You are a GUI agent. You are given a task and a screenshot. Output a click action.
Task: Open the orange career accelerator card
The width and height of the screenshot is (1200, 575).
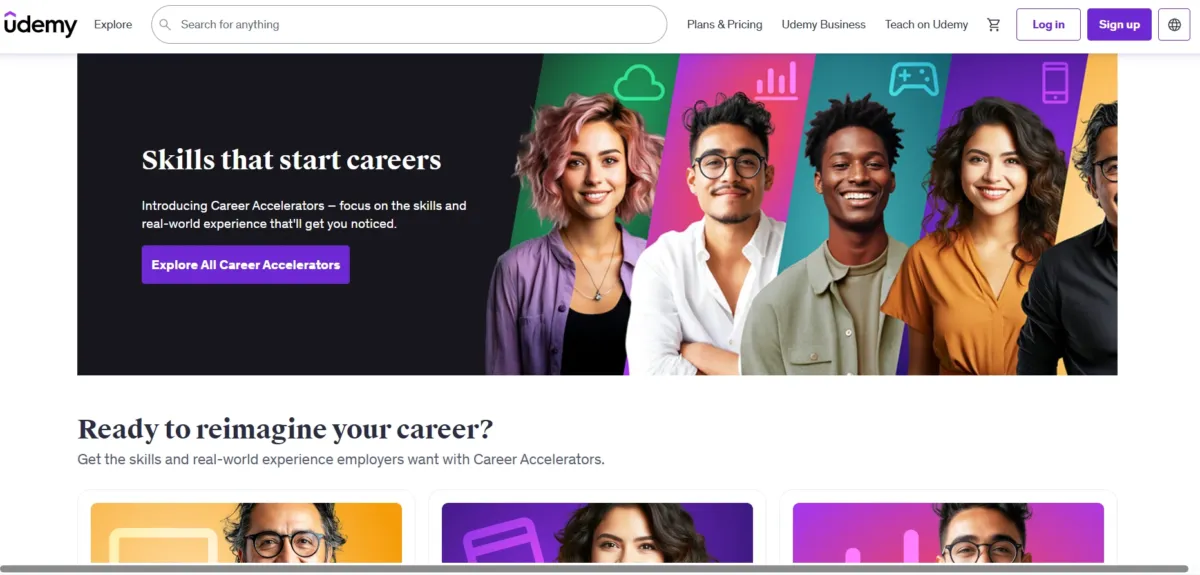tap(246, 532)
